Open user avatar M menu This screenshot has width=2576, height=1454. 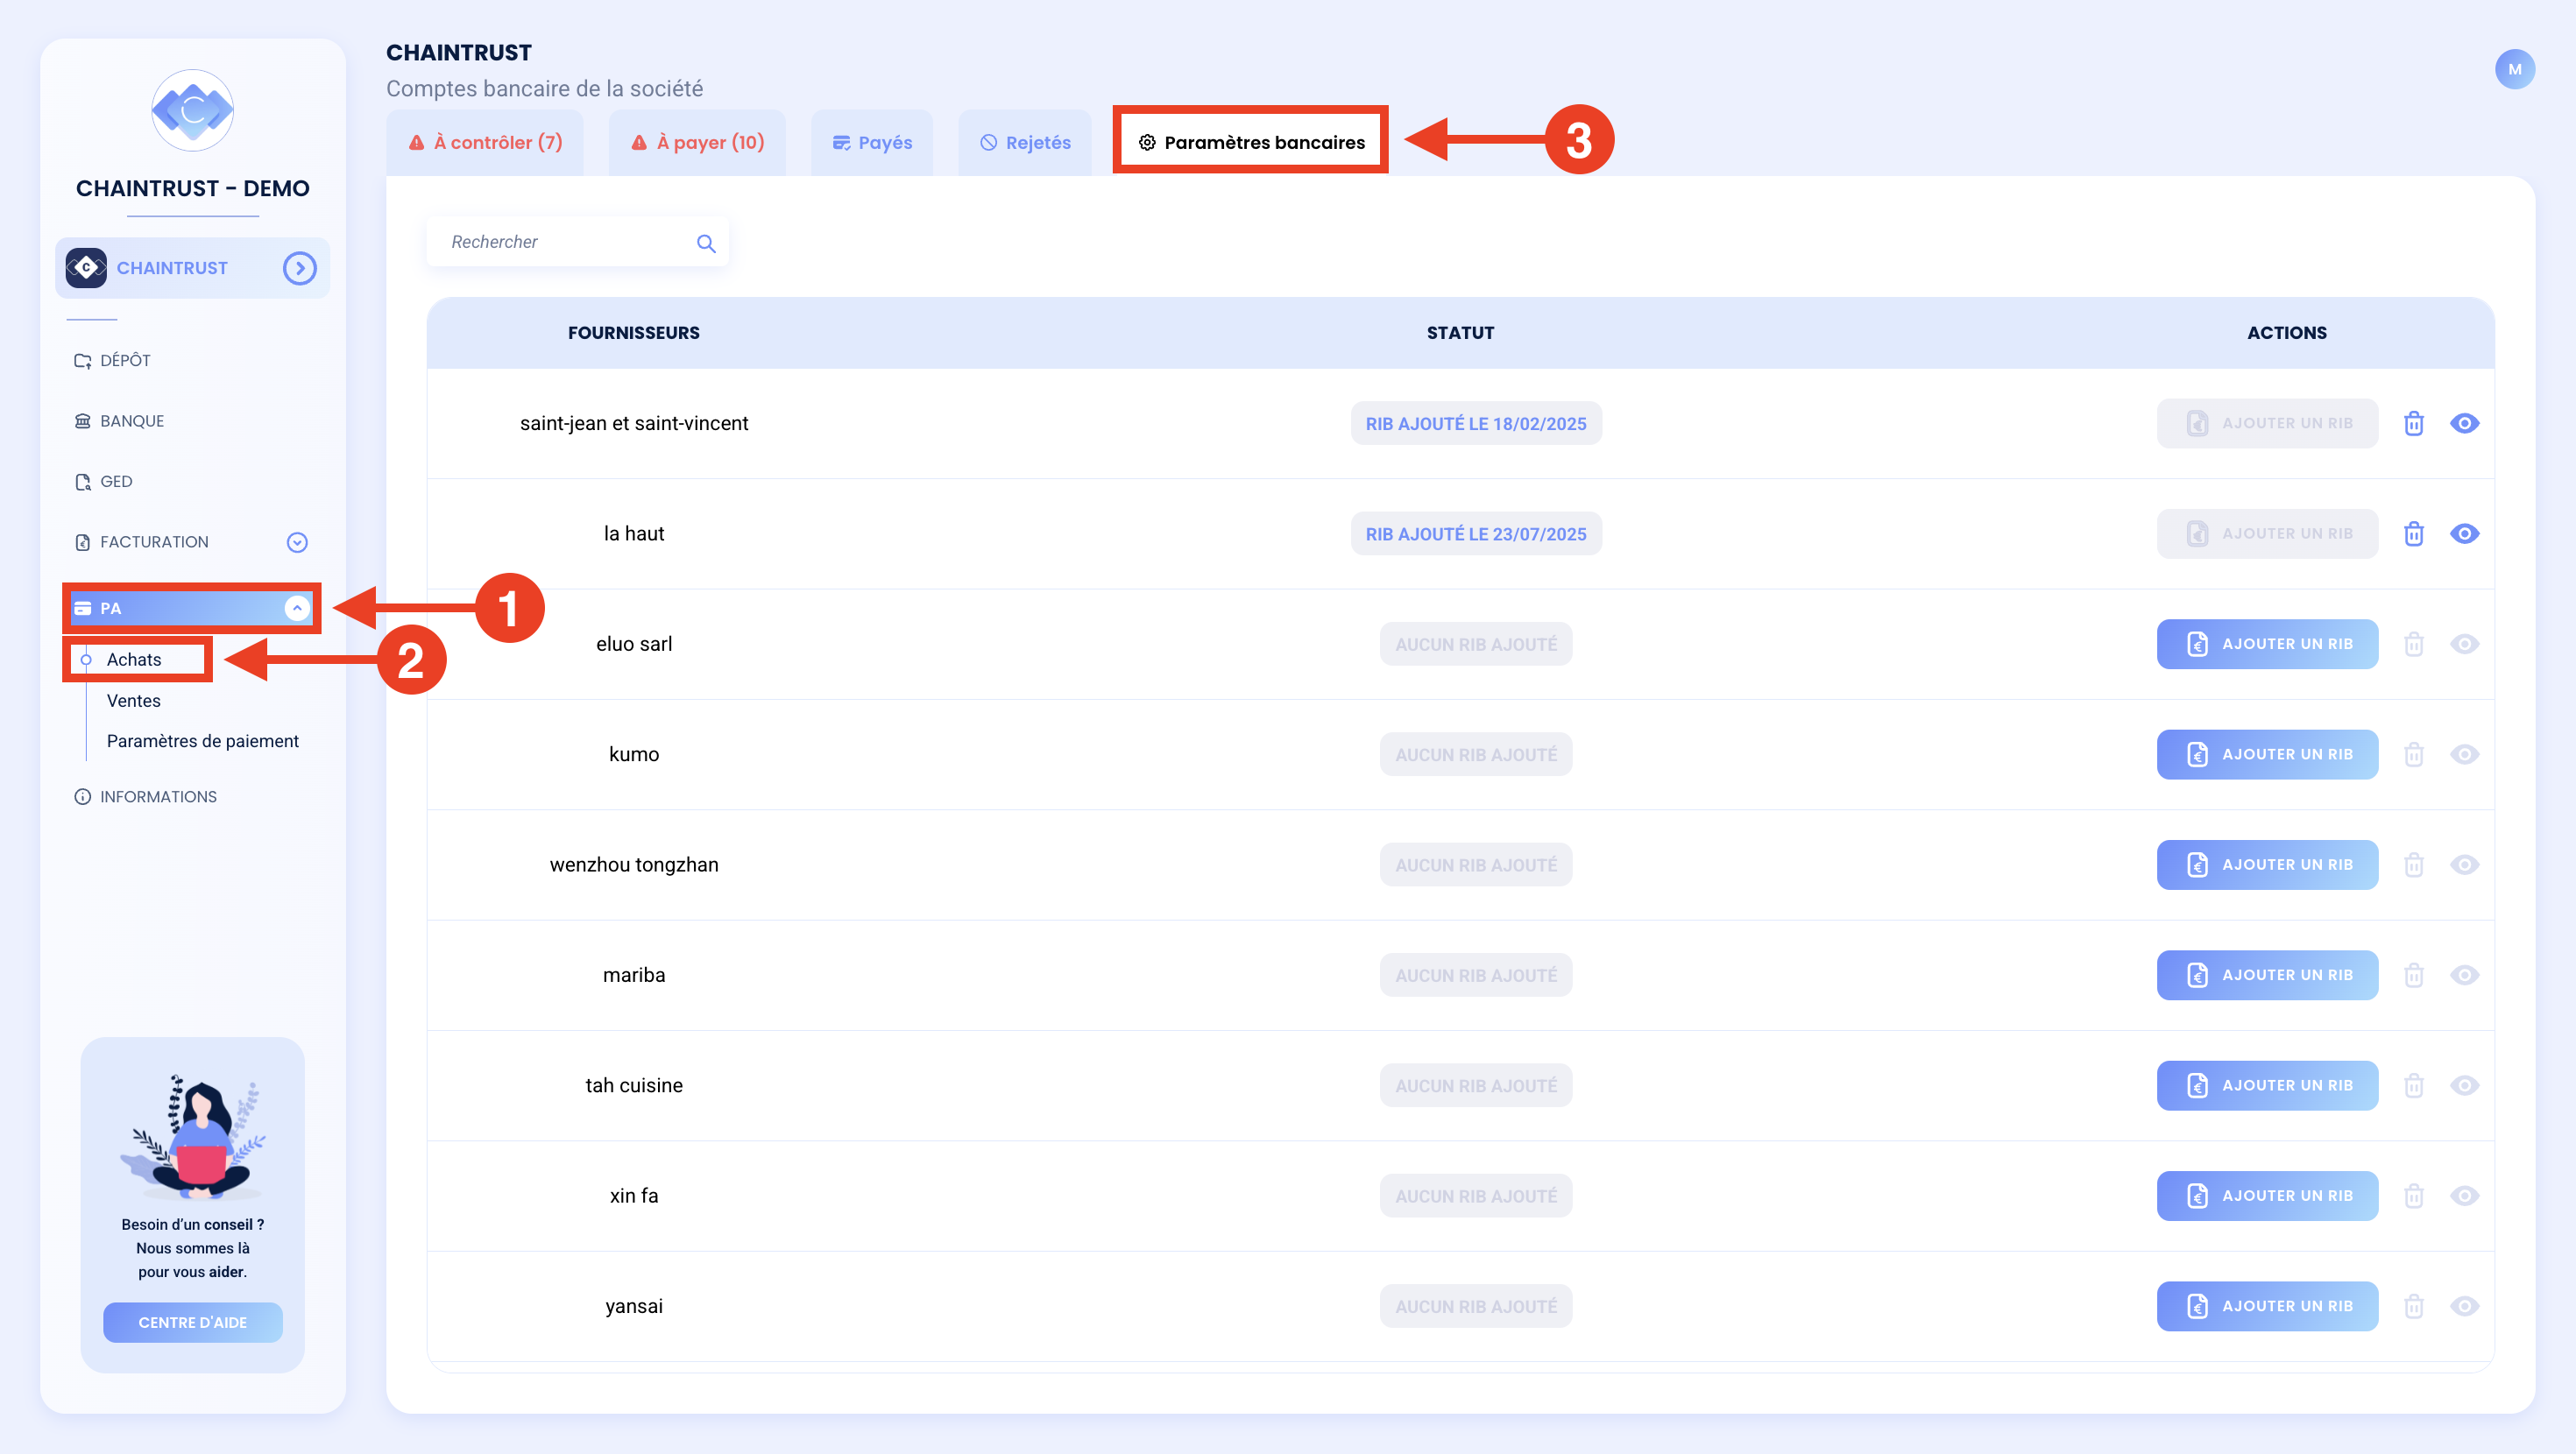(x=2514, y=69)
